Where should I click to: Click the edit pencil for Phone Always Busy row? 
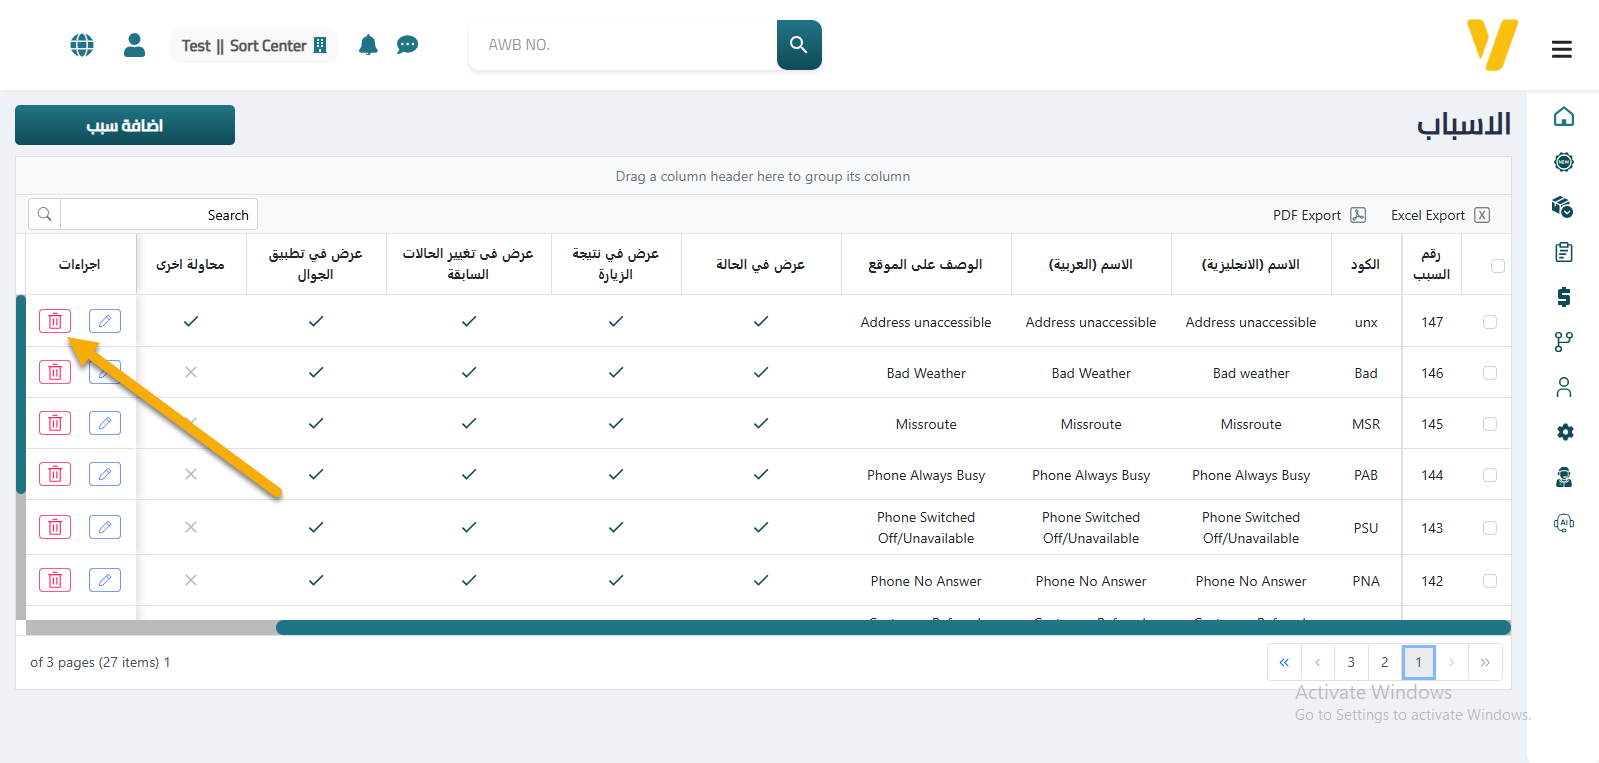pyautogui.click(x=105, y=474)
